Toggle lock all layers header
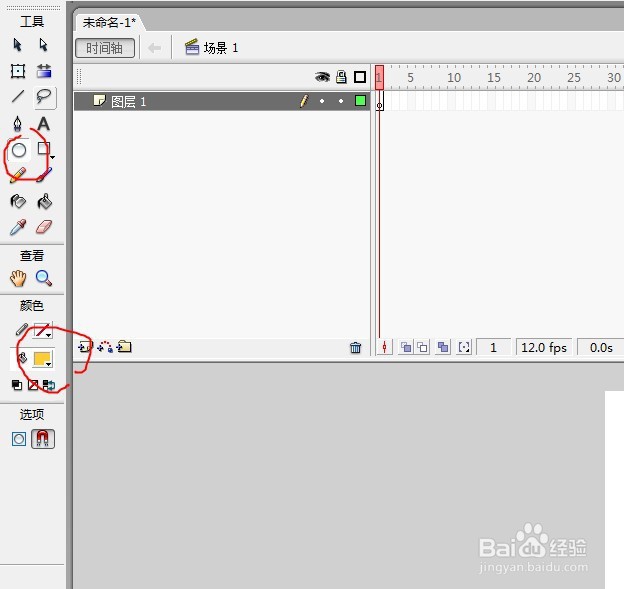The image size is (624, 589). [x=341, y=76]
